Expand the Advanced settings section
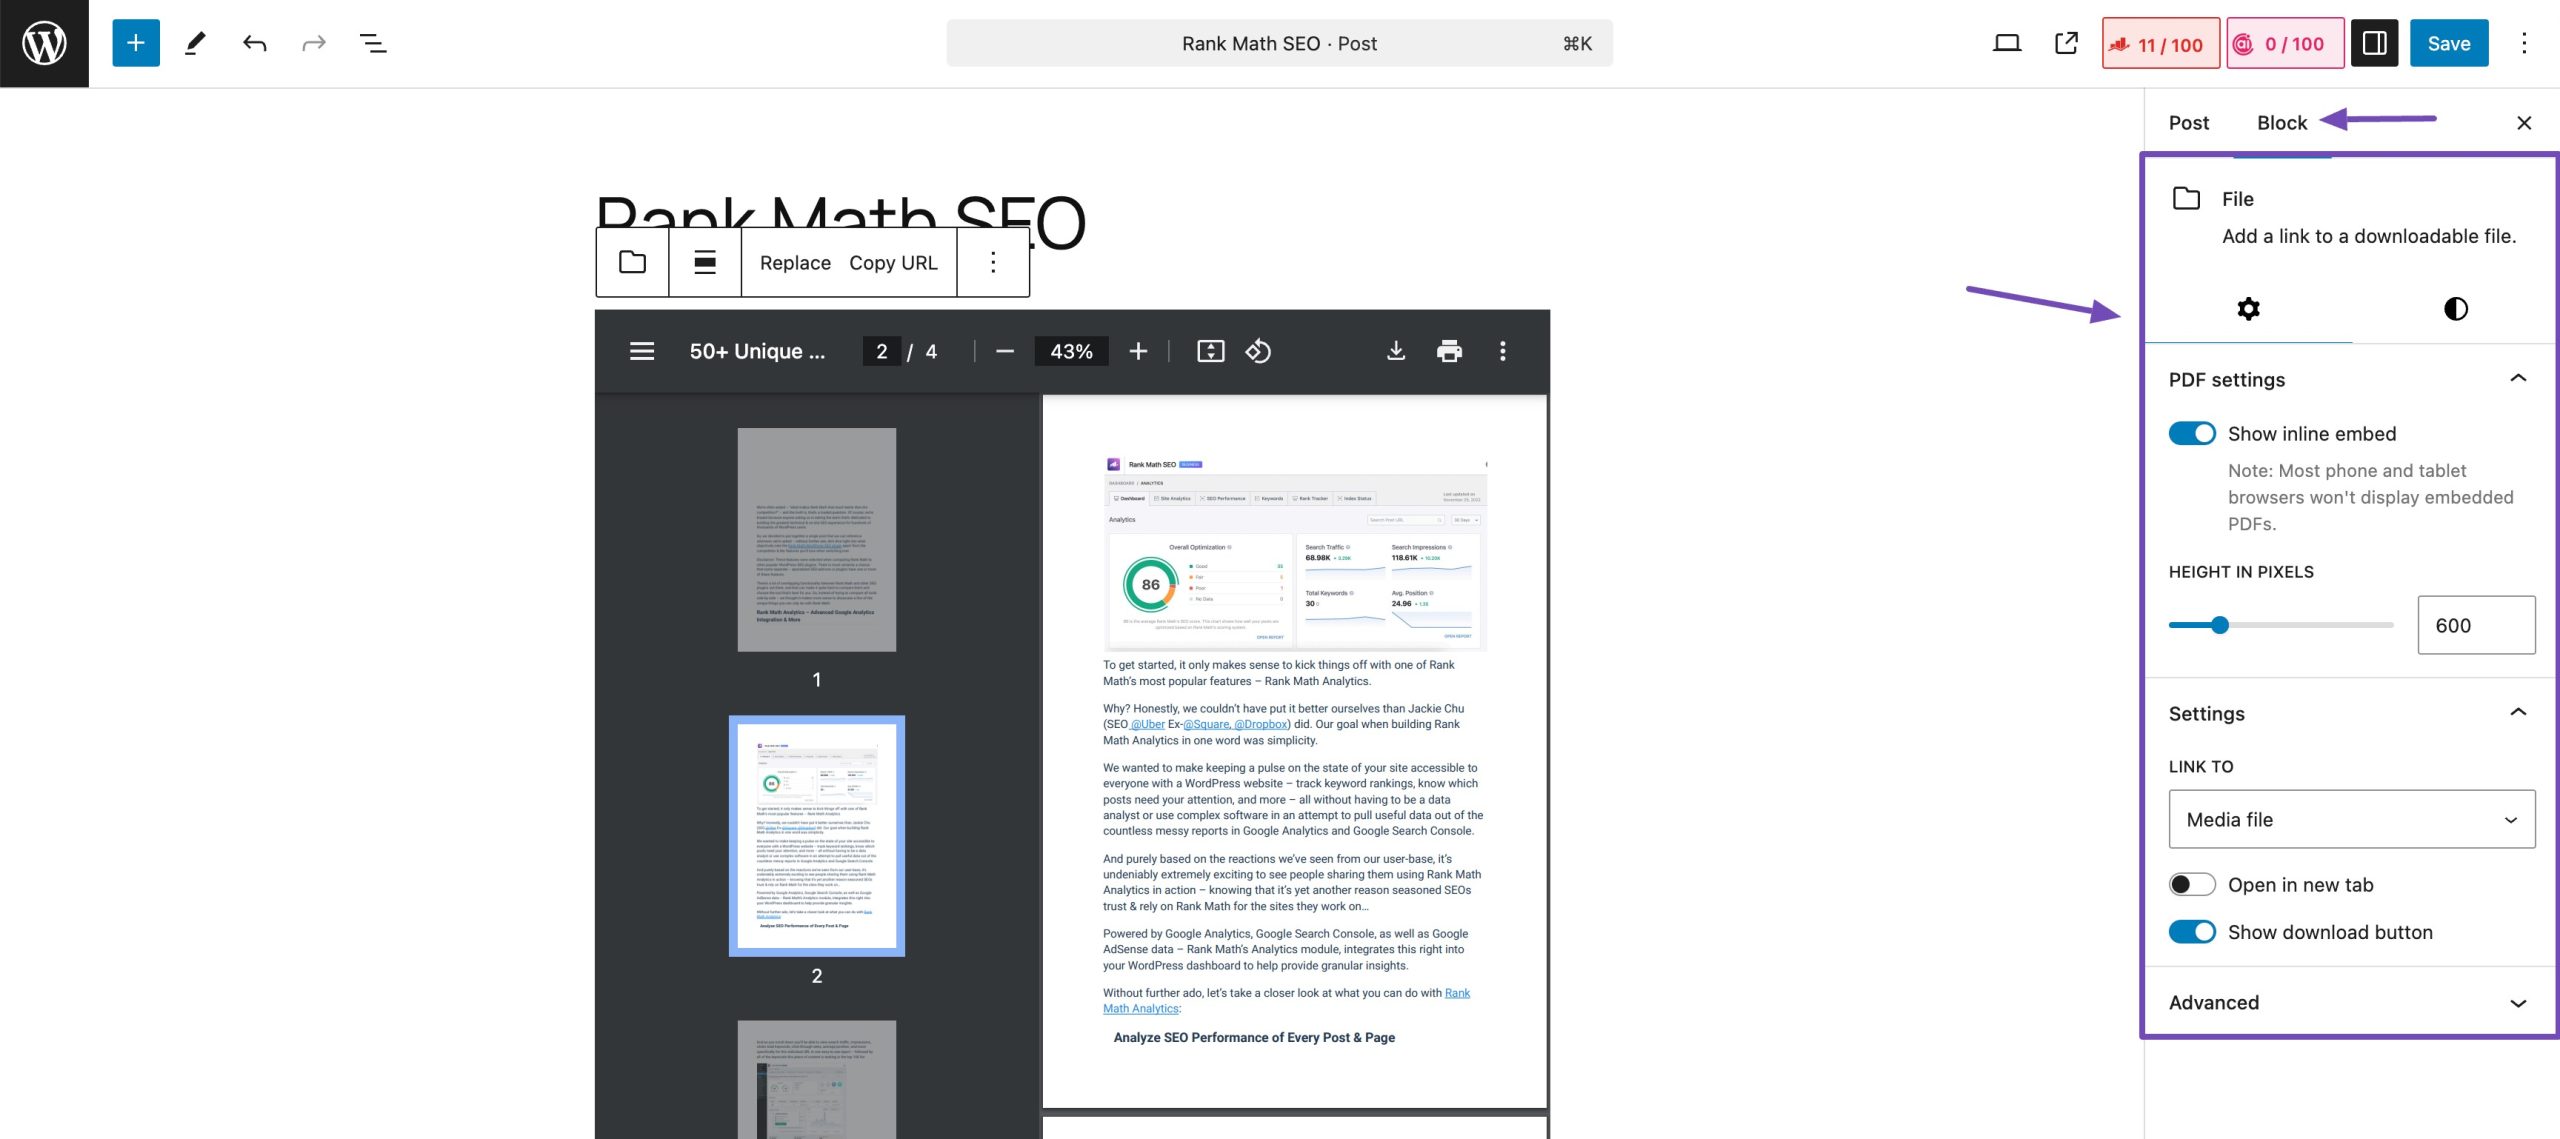 [2344, 1000]
